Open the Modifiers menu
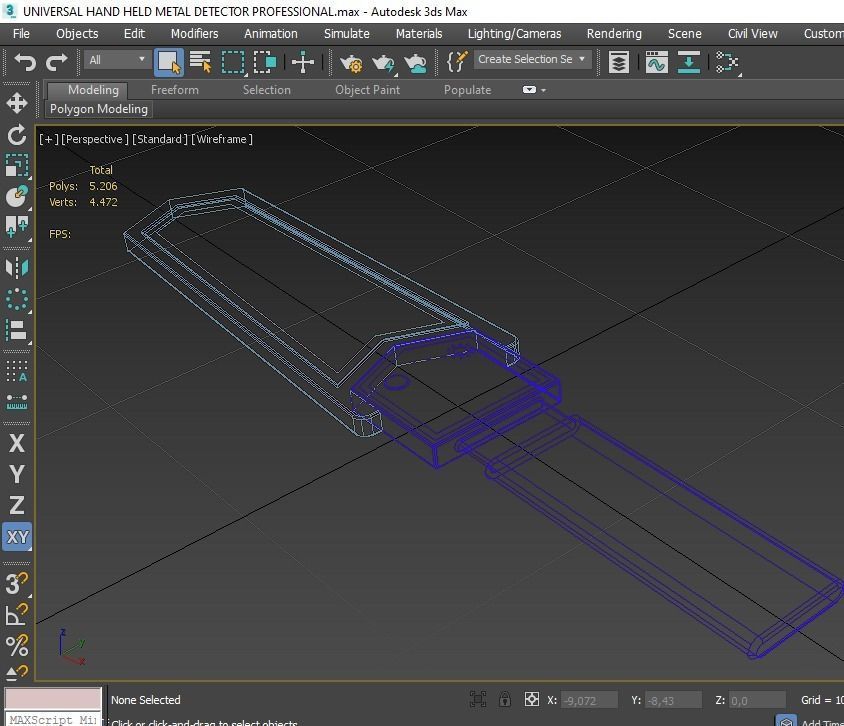The image size is (844, 726). pos(194,34)
